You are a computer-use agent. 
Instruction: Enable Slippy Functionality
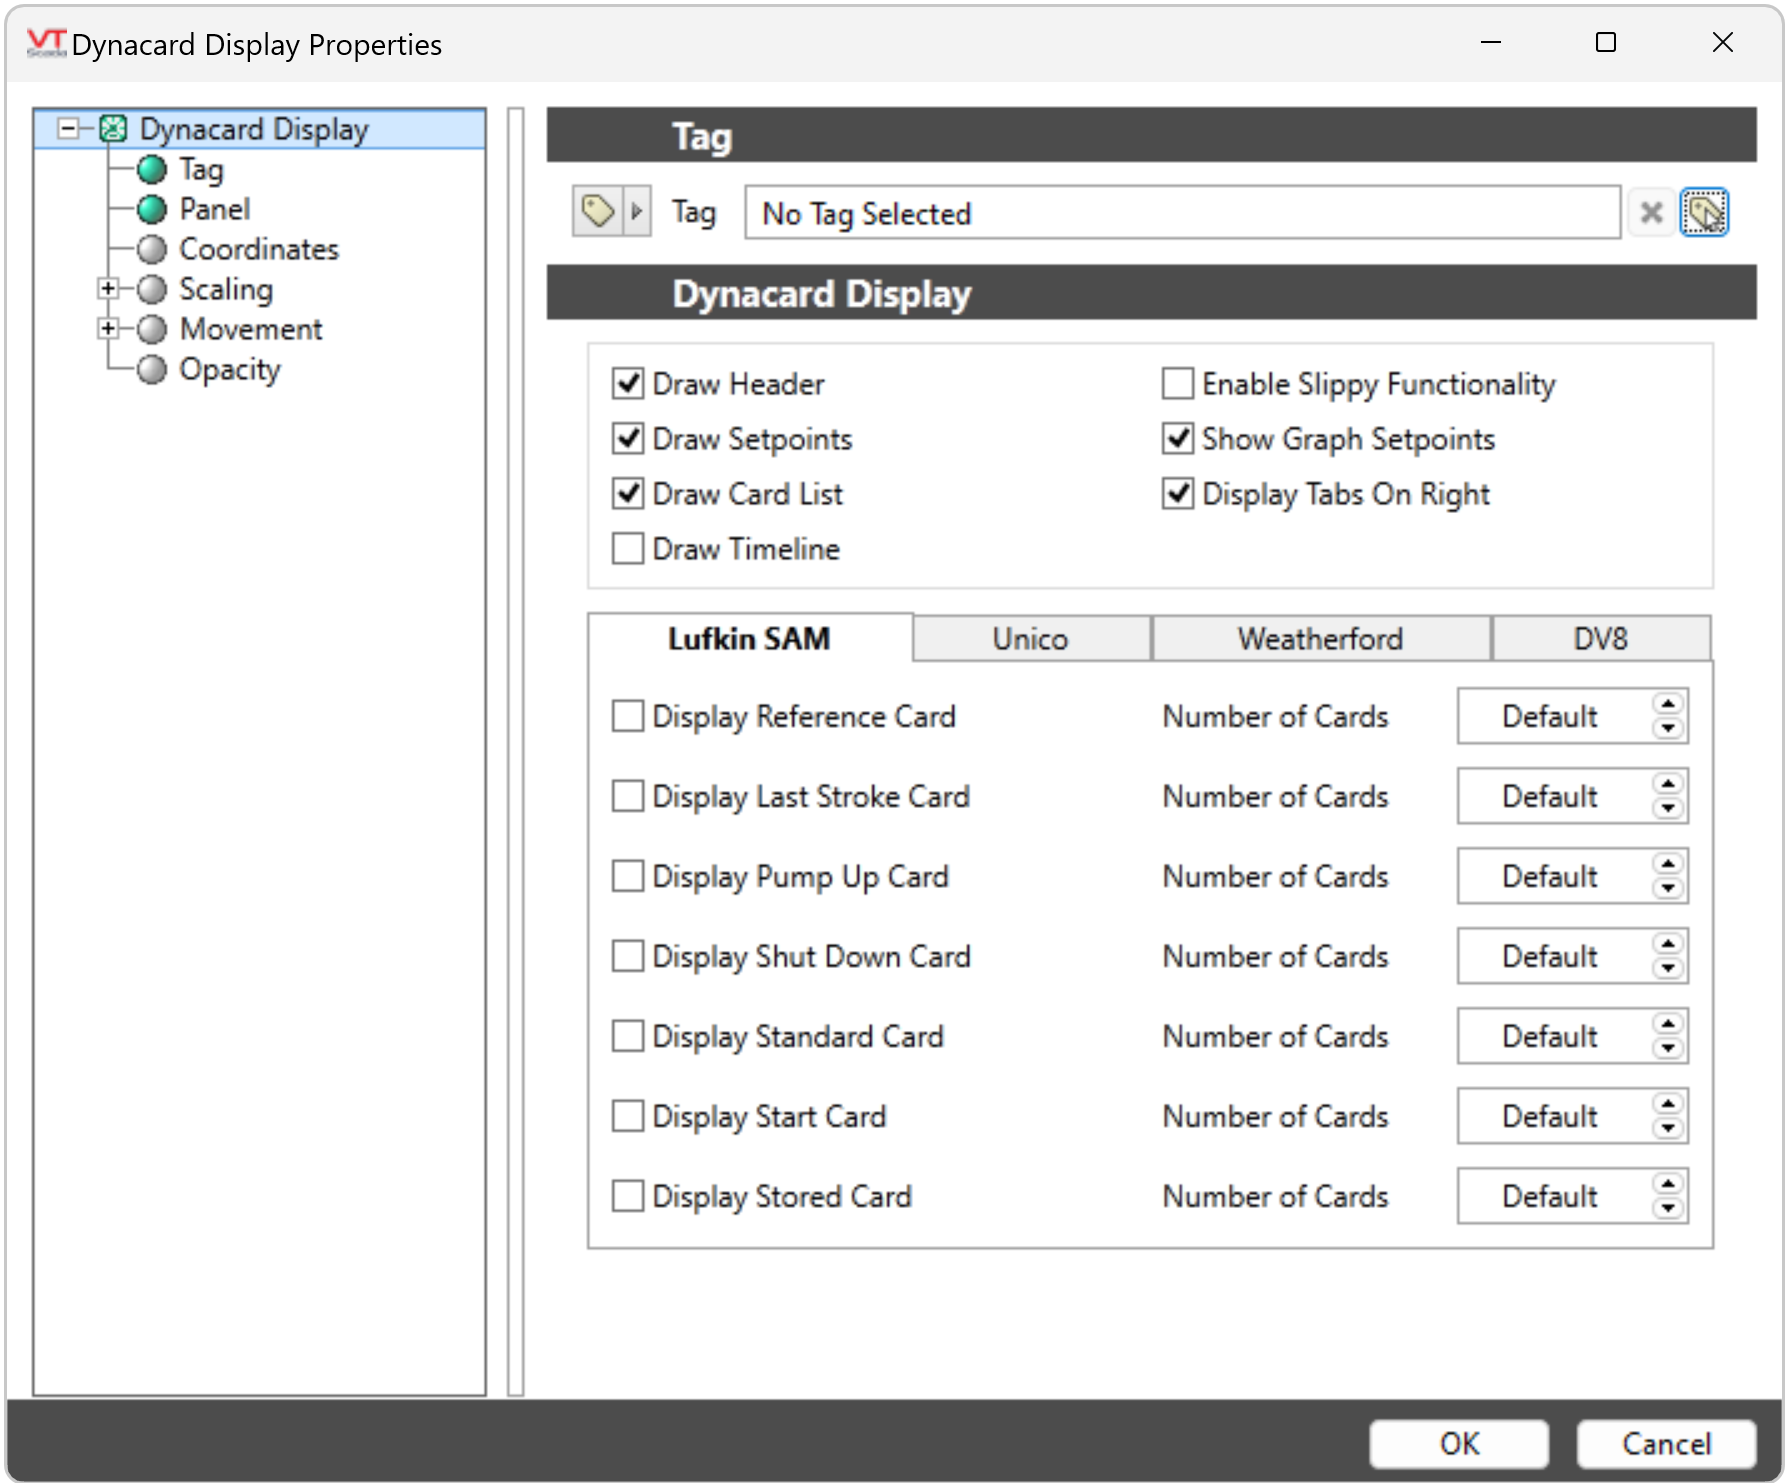click(x=1177, y=383)
